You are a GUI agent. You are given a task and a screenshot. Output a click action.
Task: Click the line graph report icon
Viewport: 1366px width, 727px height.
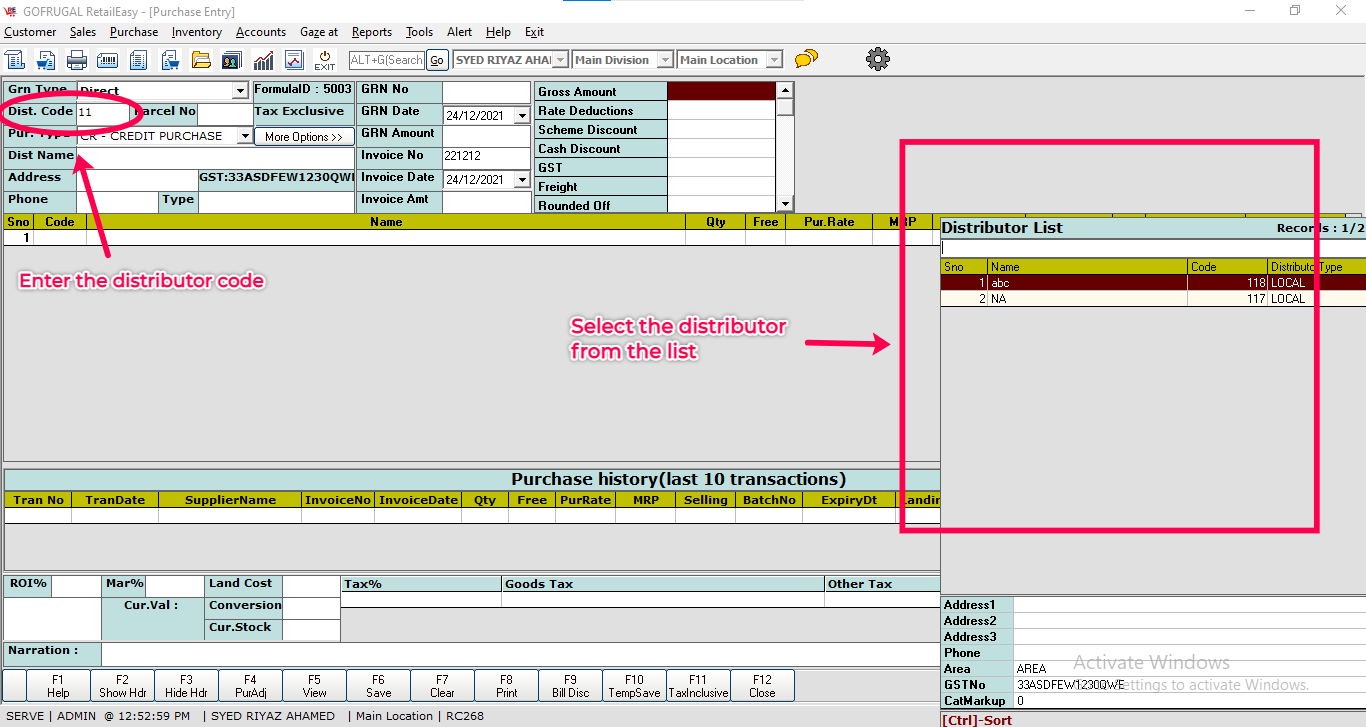click(294, 60)
